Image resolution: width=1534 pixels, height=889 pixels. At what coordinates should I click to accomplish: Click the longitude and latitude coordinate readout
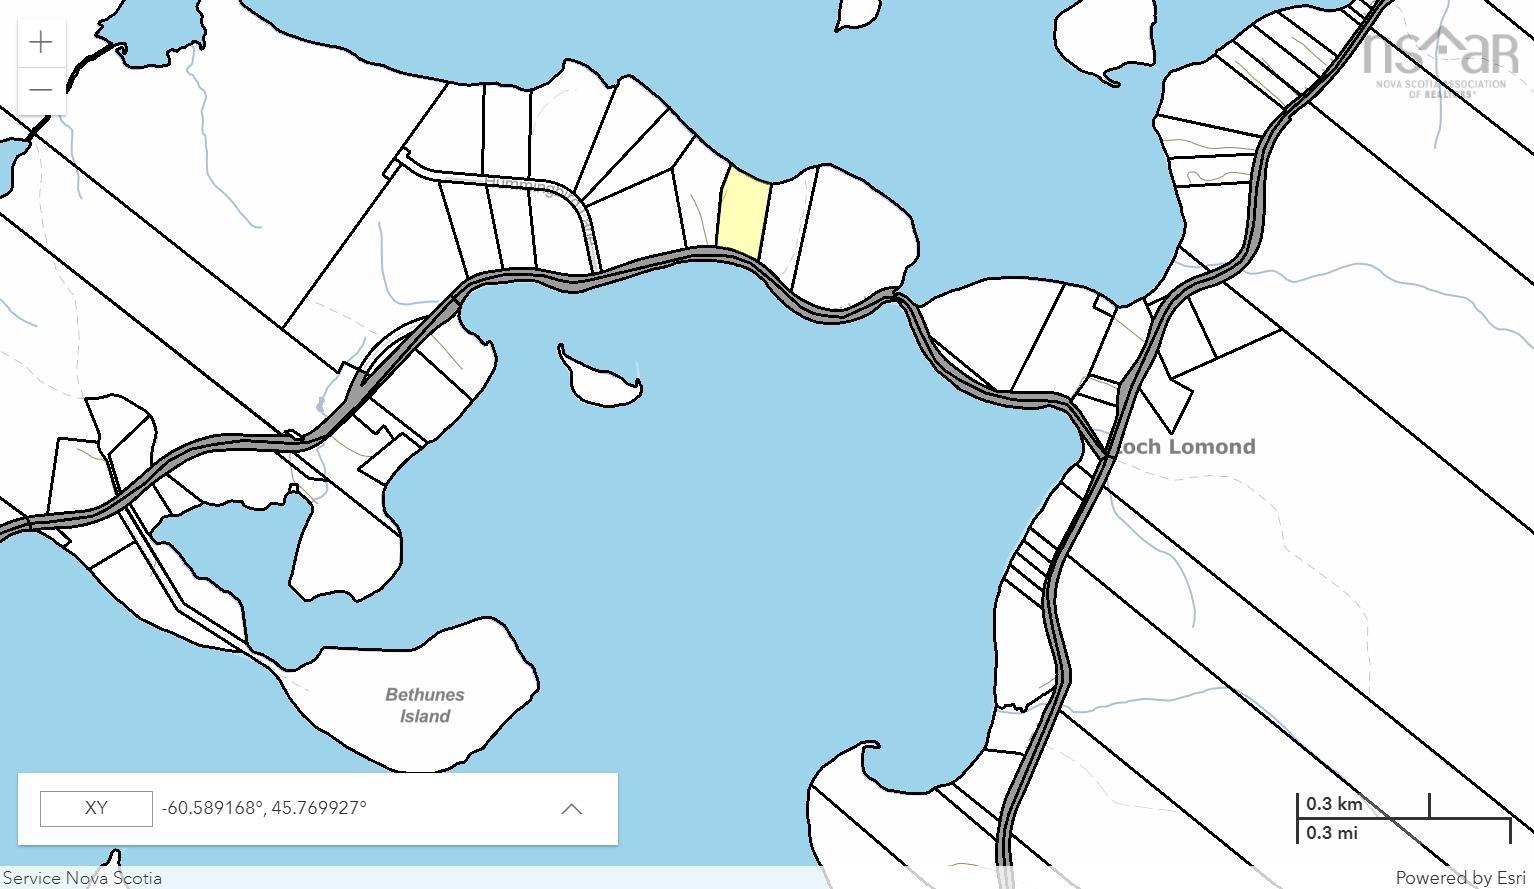264,808
